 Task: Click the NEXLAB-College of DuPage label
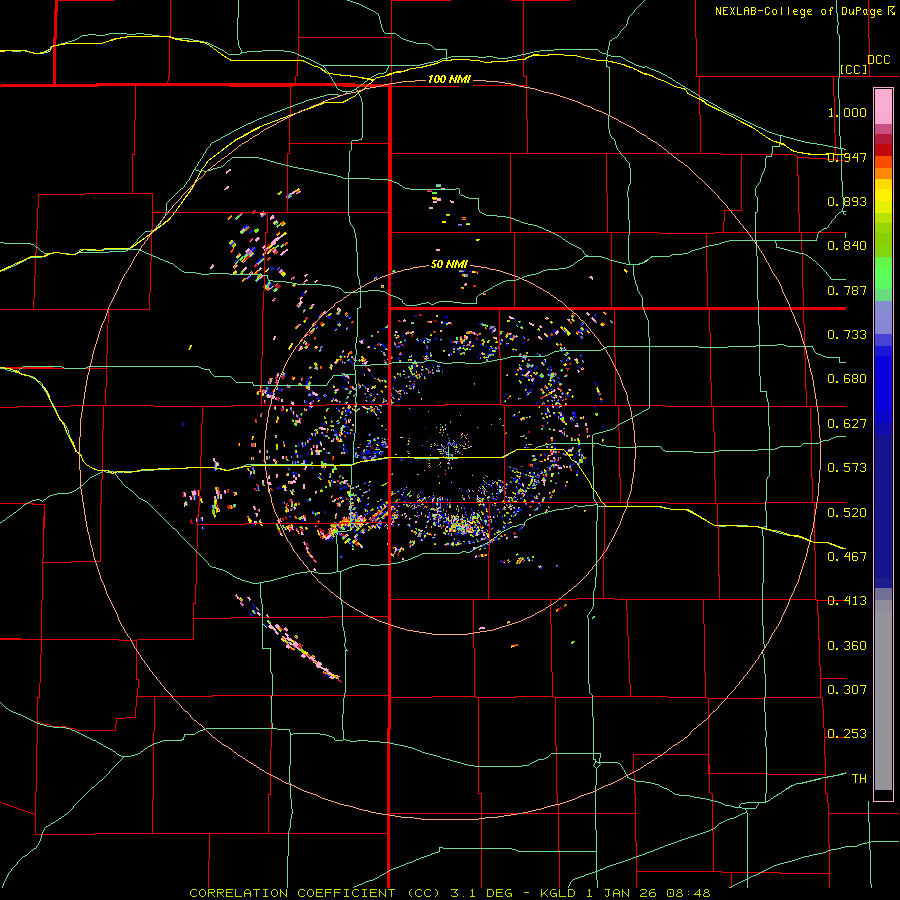point(798,11)
